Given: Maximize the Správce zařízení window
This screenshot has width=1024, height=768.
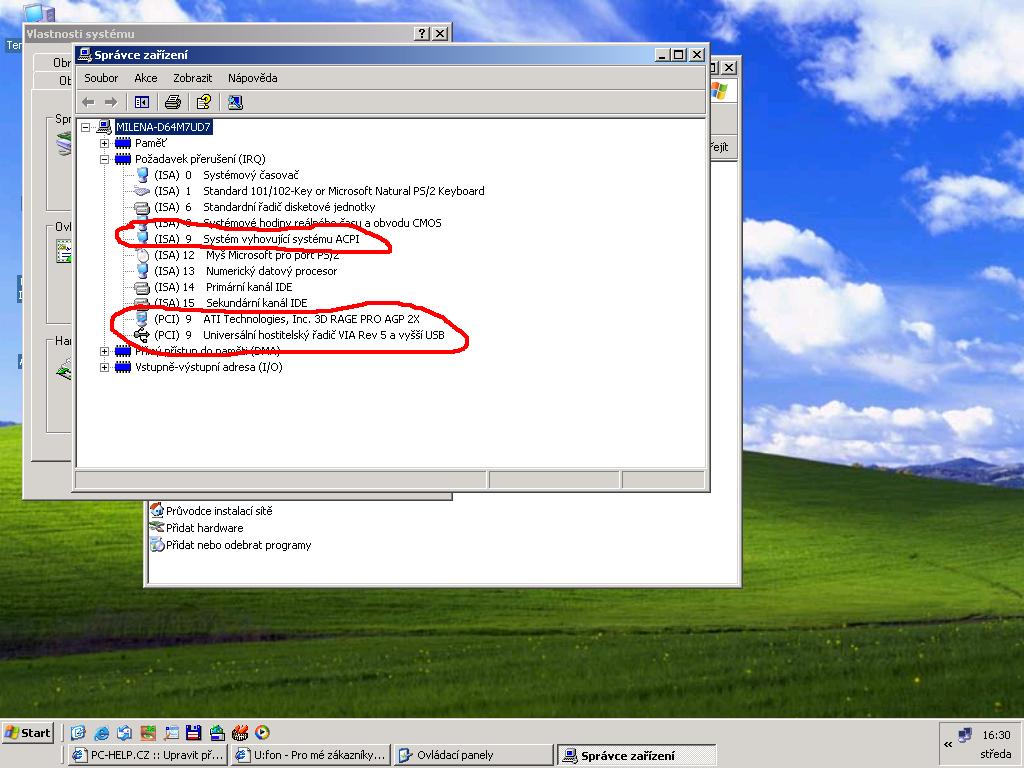Looking at the screenshot, I should tap(679, 55).
